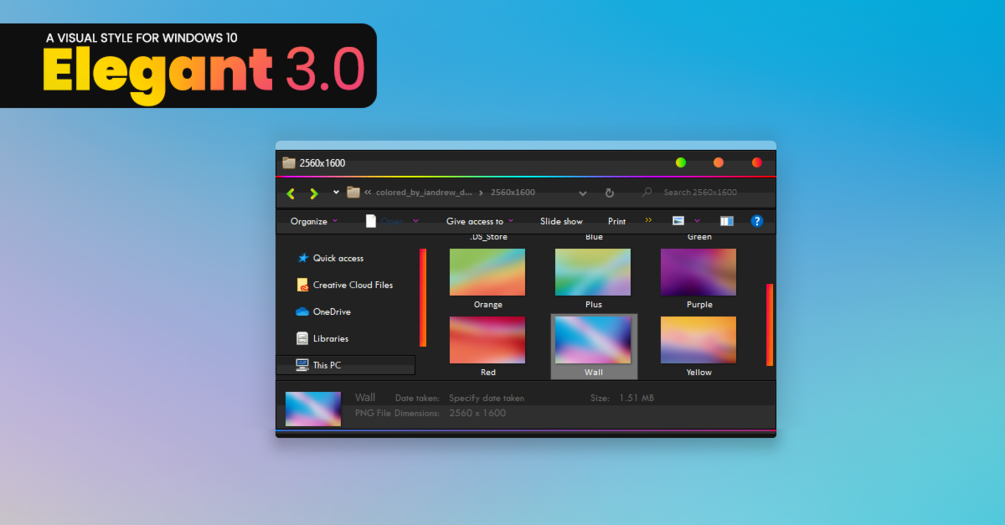1005x525 pixels.
Task: Click the file list scrollbar thumb
Action: [x=769, y=325]
